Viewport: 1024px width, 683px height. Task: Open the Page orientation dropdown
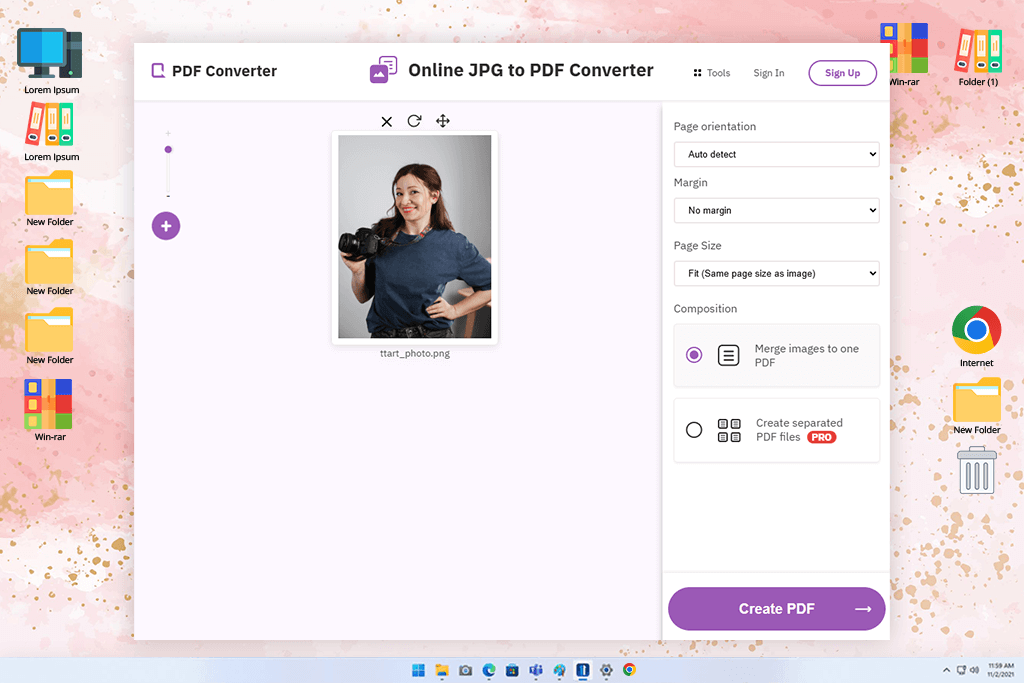click(776, 154)
